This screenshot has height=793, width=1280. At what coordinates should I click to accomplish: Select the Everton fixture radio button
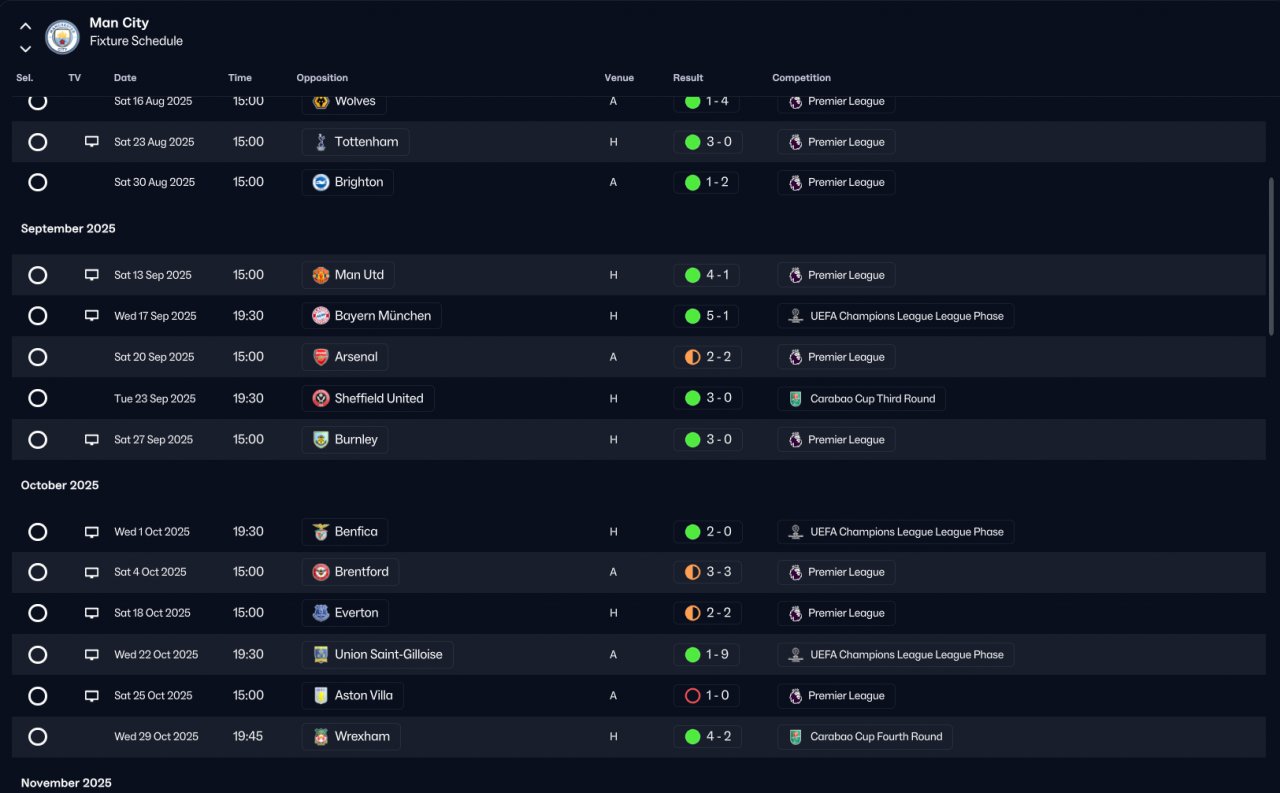click(38, 613)
